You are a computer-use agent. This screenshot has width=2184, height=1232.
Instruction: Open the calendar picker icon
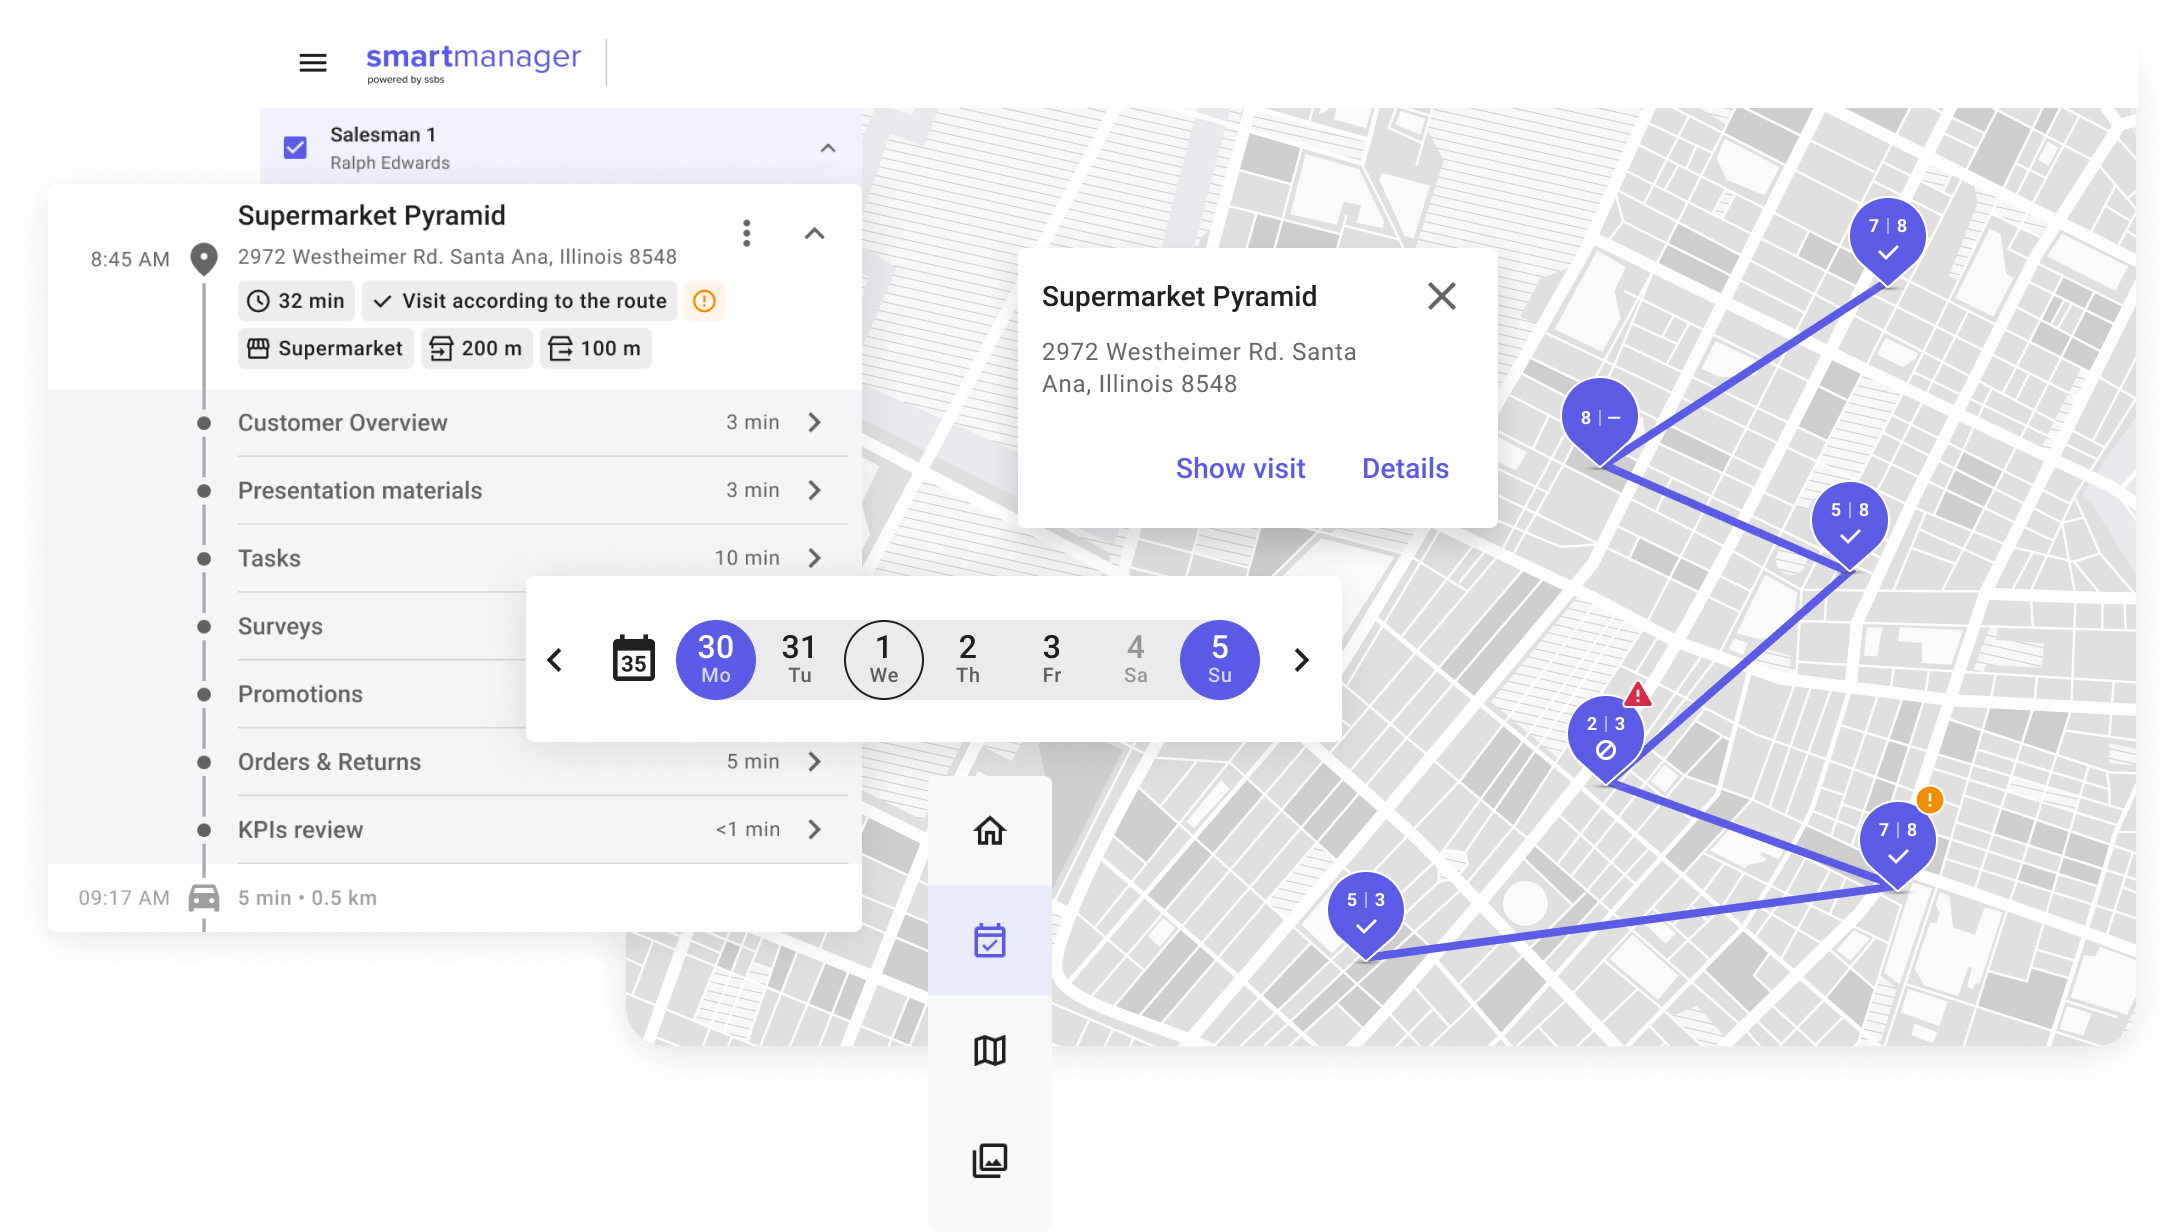tap(633, 660)
